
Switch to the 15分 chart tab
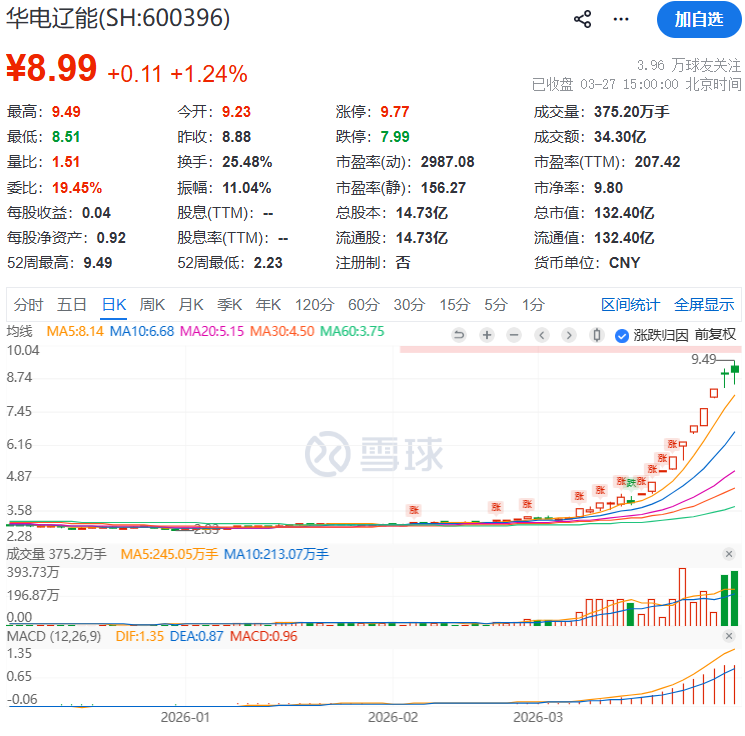(x=455, y=305)
